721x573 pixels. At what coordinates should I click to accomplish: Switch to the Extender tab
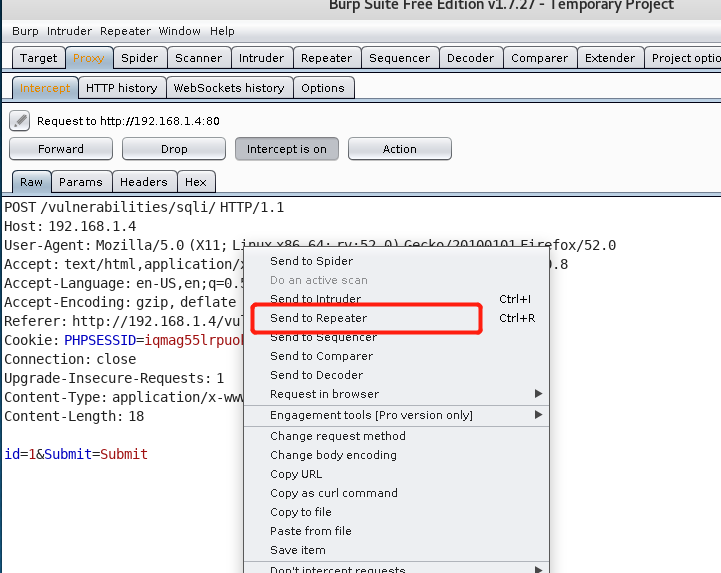coord(610,58)
